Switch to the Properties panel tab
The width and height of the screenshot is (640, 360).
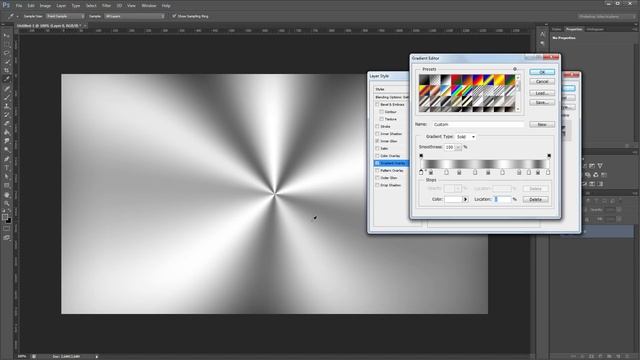(574, 29)
